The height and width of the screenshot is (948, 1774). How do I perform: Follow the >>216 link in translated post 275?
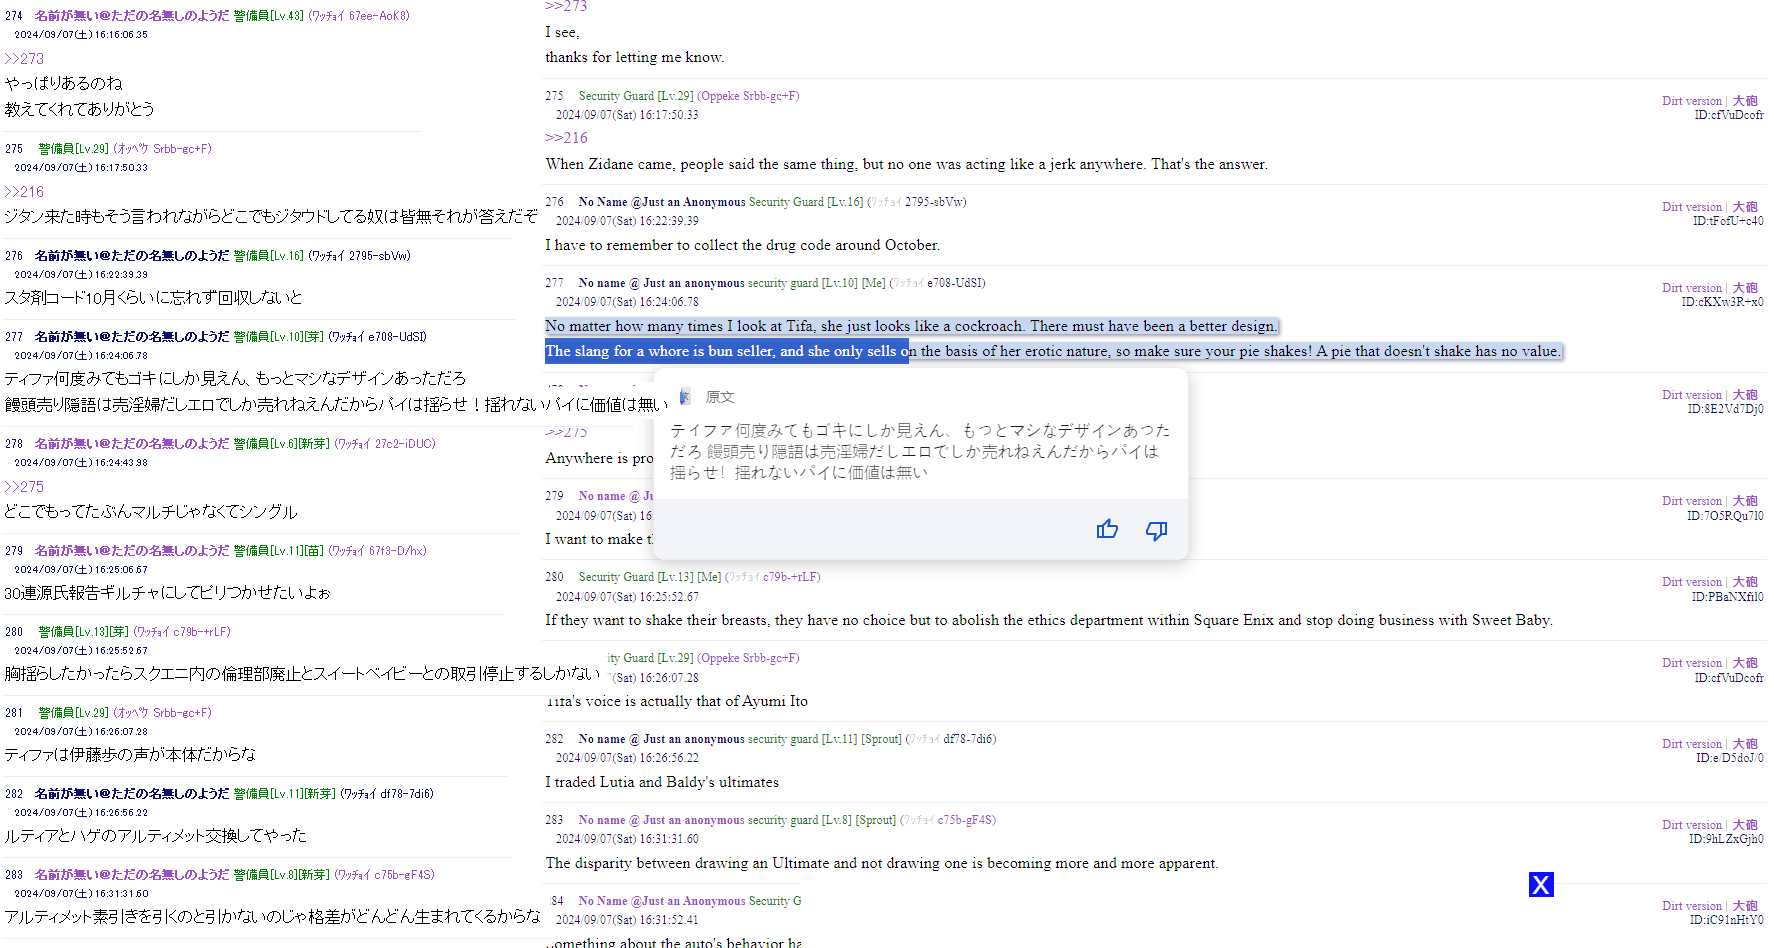[x=566, y=138]
